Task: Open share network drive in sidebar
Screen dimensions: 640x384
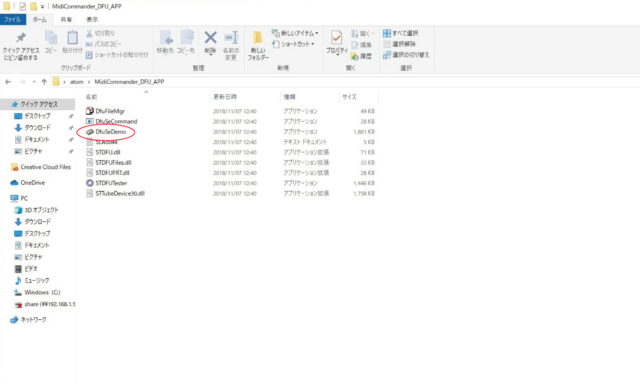Action: pyautogui.click(x=49, y=304)
